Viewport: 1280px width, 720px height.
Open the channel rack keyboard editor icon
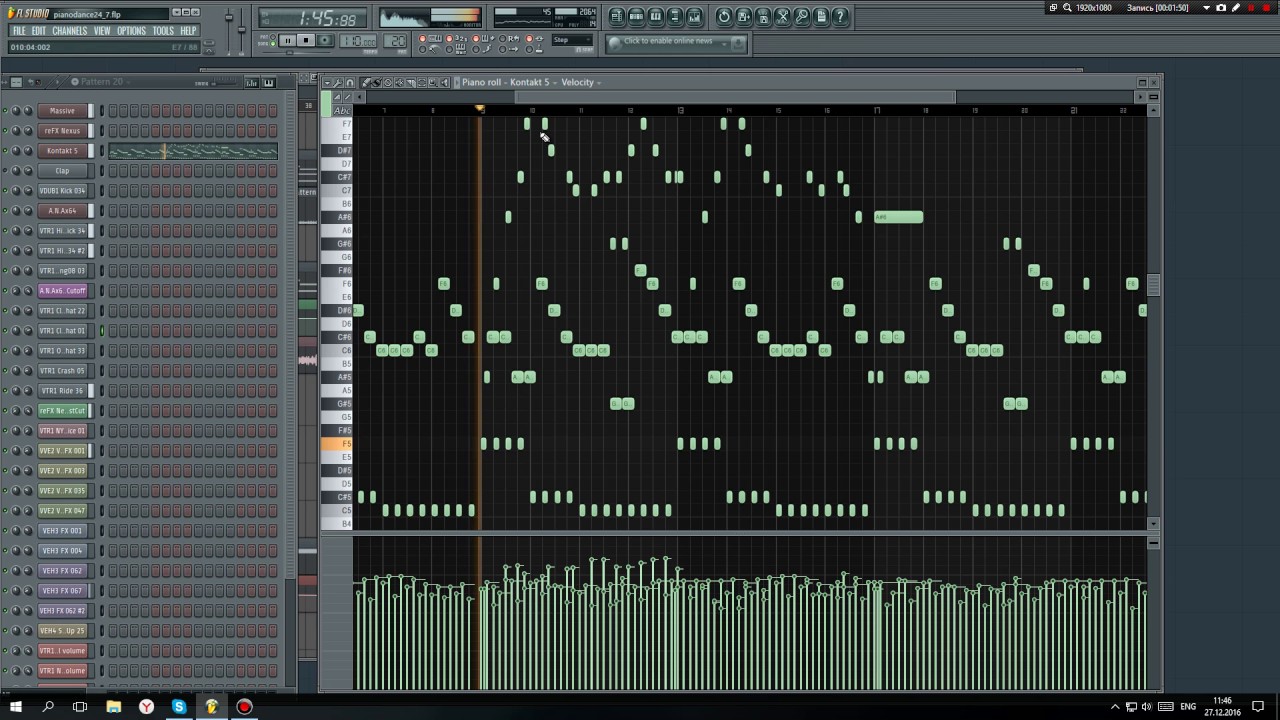(269, 82)
